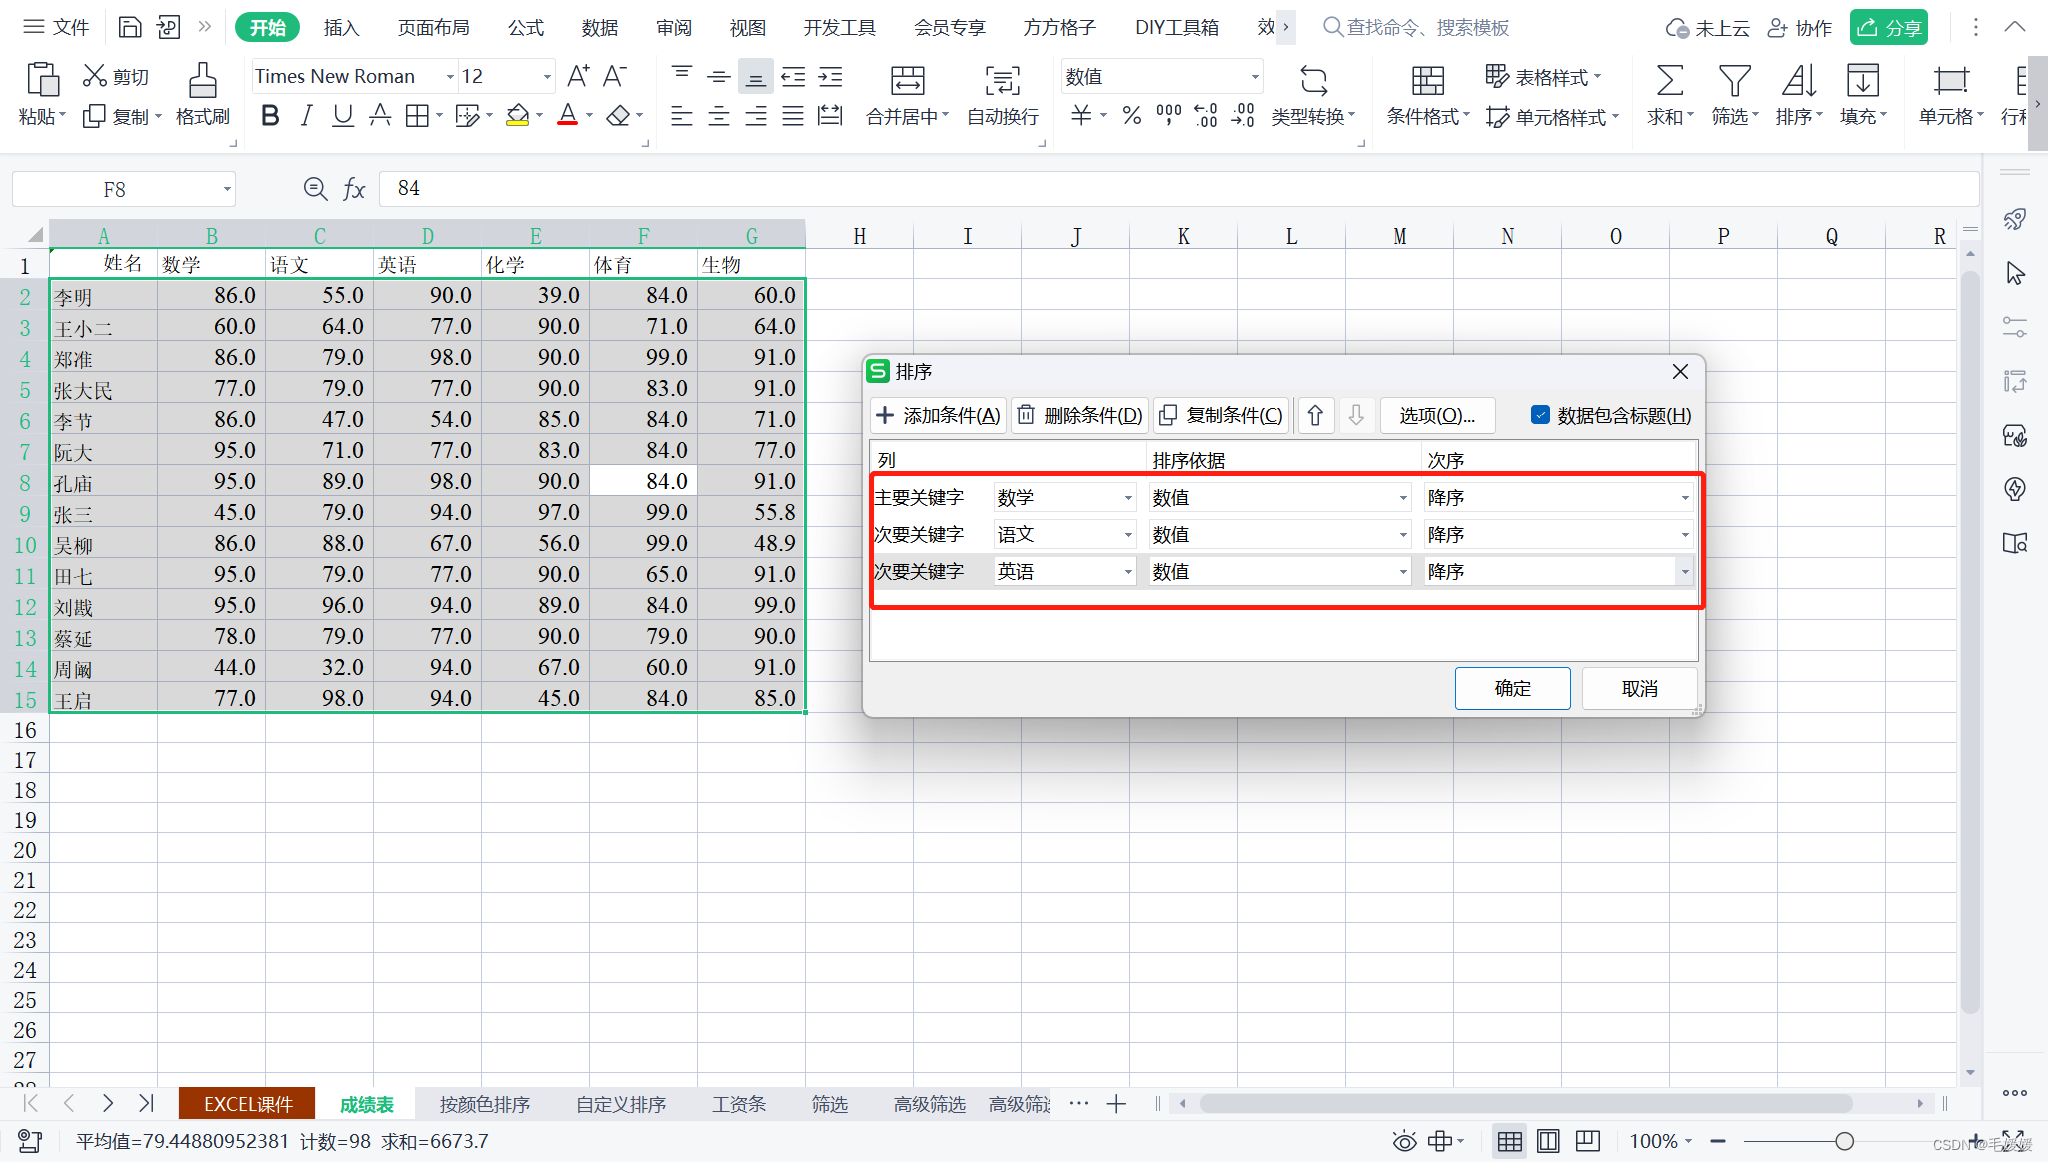Viewport: 2048px width, 1162px height.
Task: Toggle italic formatting
Action: (x=306, y=116)
